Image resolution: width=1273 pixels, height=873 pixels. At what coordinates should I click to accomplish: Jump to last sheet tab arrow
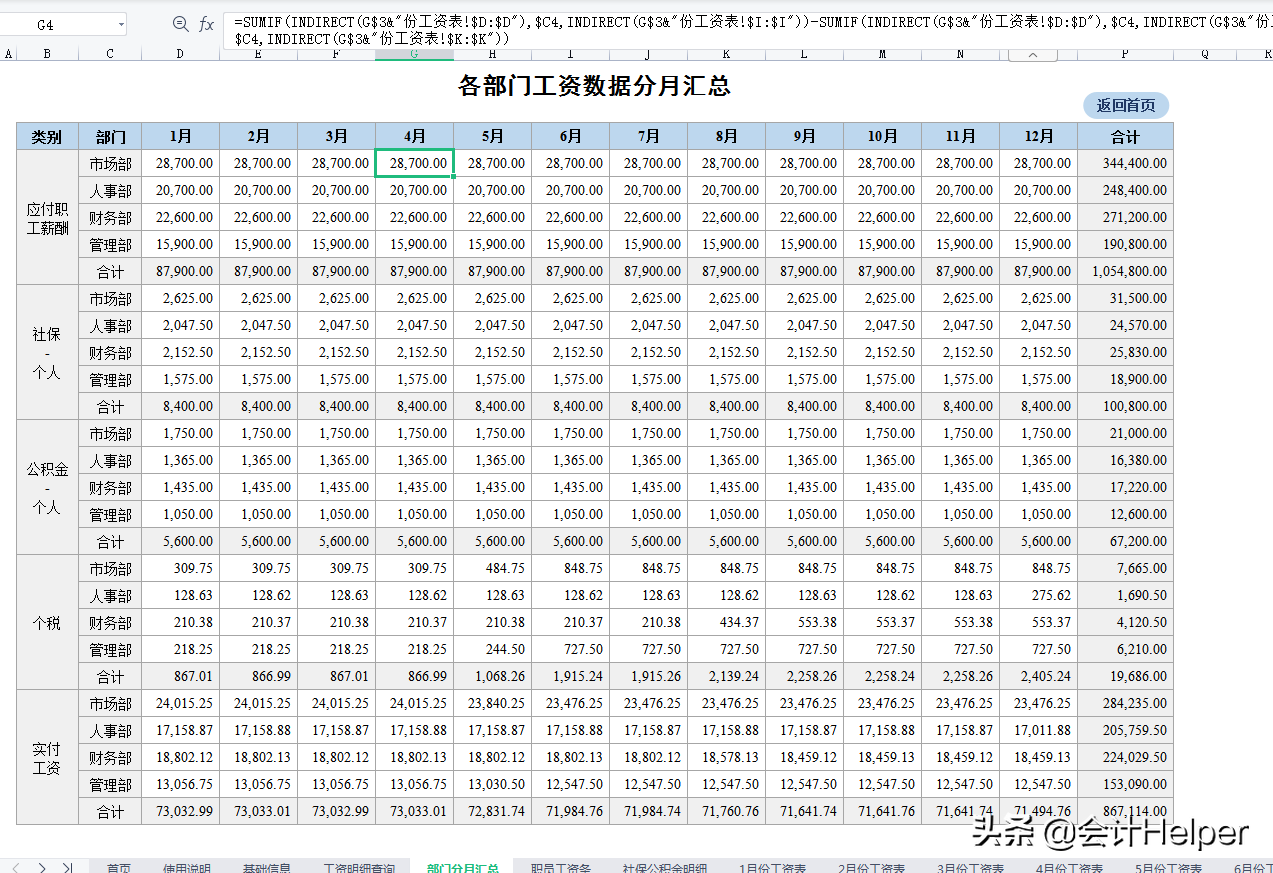click(68, 867)
